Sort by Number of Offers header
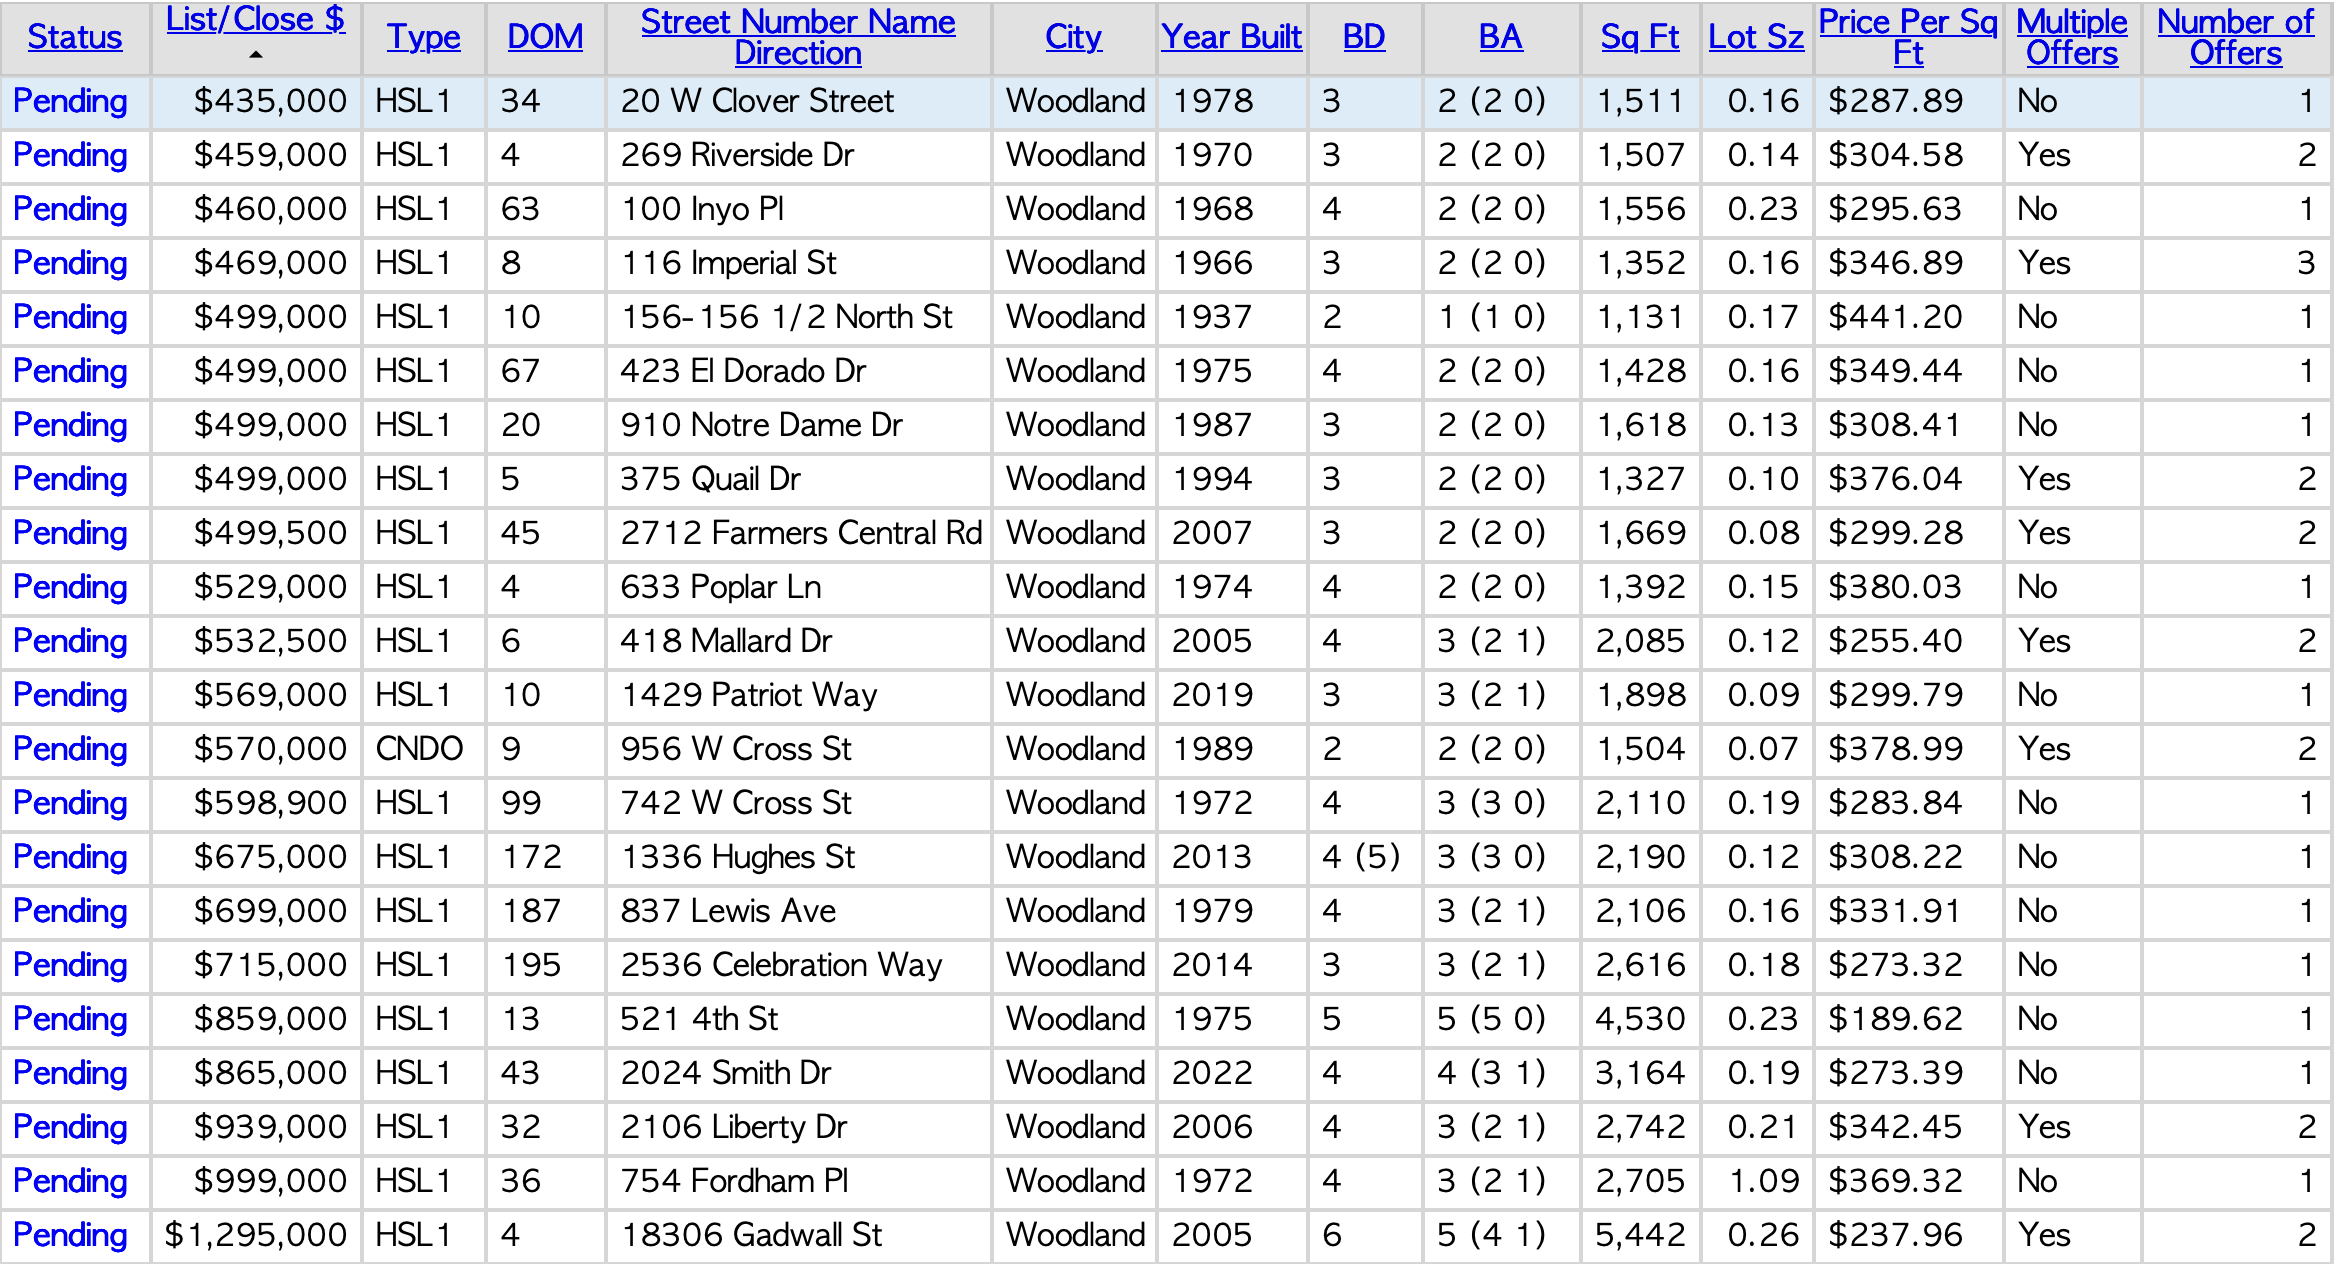 [2235, 37]
